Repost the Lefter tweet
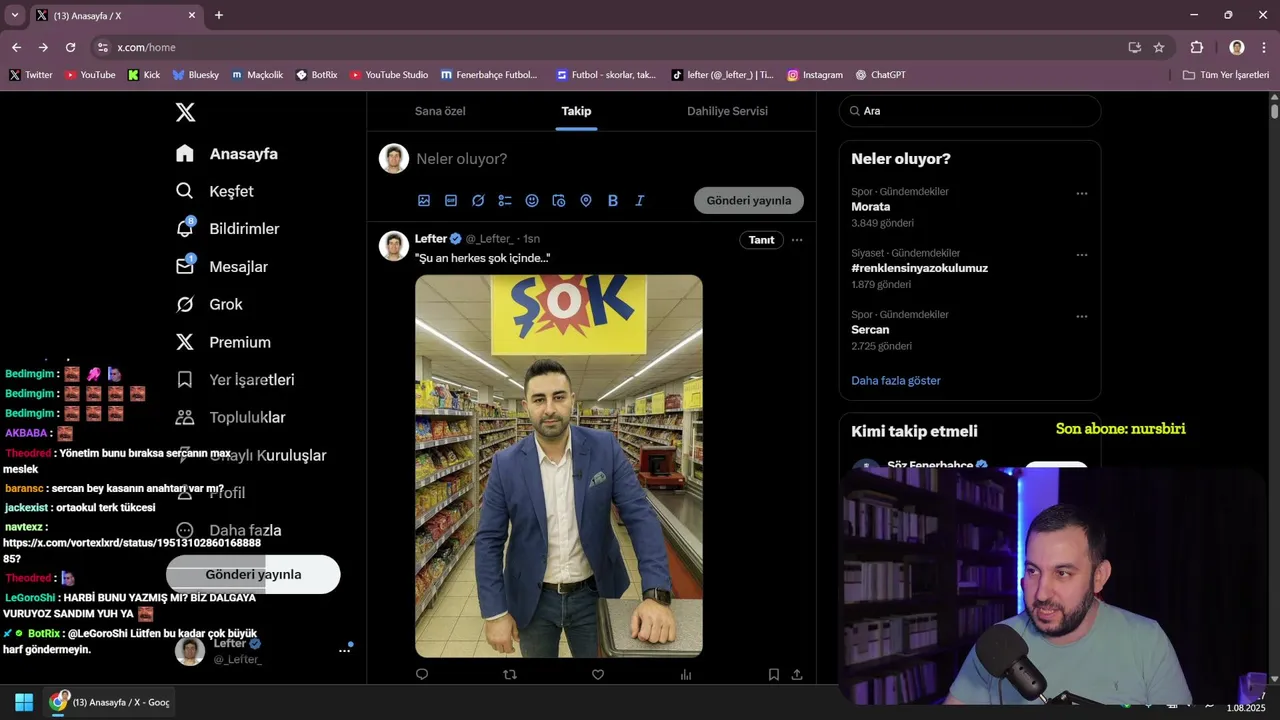This screenshot has width=1280, height=720. [x=510, y=675]
